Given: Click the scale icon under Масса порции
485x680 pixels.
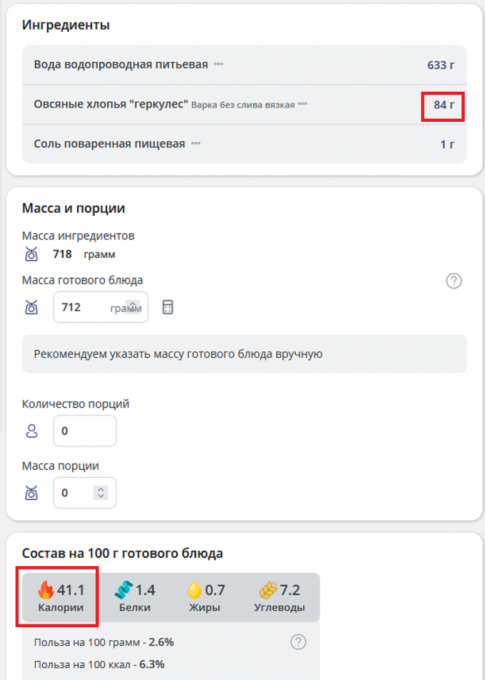Looking at the screenshot, I should (31, 493).
